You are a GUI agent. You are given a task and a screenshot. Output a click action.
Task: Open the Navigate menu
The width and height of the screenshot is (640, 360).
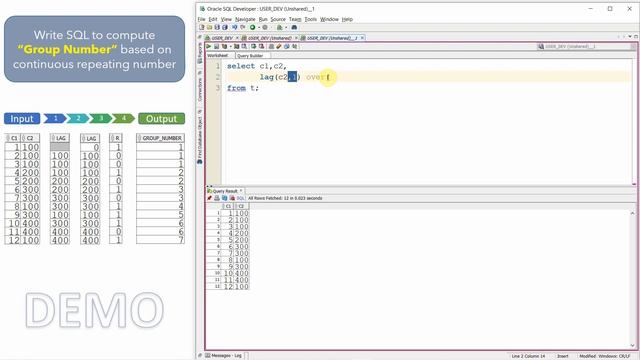[245, 19]
